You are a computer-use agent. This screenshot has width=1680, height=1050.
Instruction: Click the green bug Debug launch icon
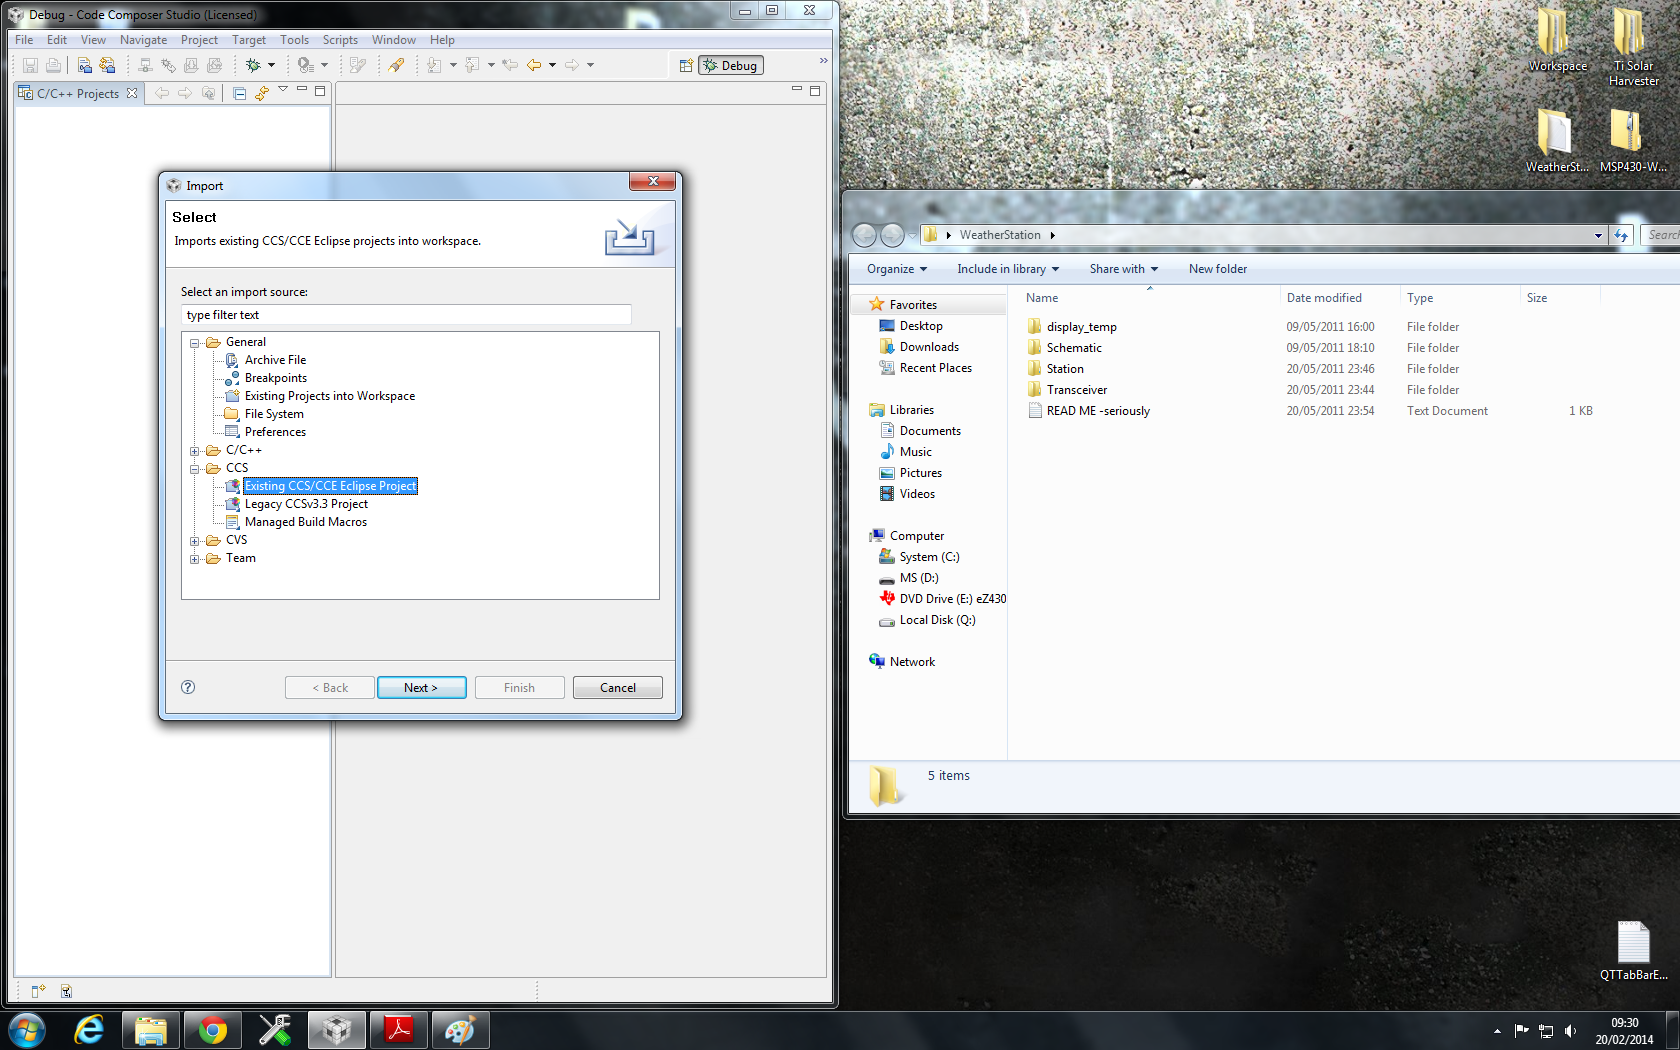[x=253, y=65]
